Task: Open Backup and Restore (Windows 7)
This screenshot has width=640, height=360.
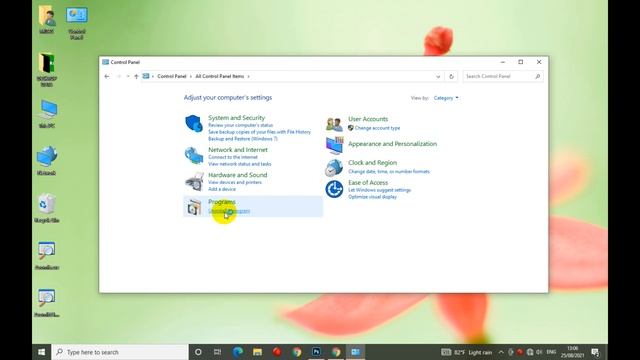Action: click(243, 139)
